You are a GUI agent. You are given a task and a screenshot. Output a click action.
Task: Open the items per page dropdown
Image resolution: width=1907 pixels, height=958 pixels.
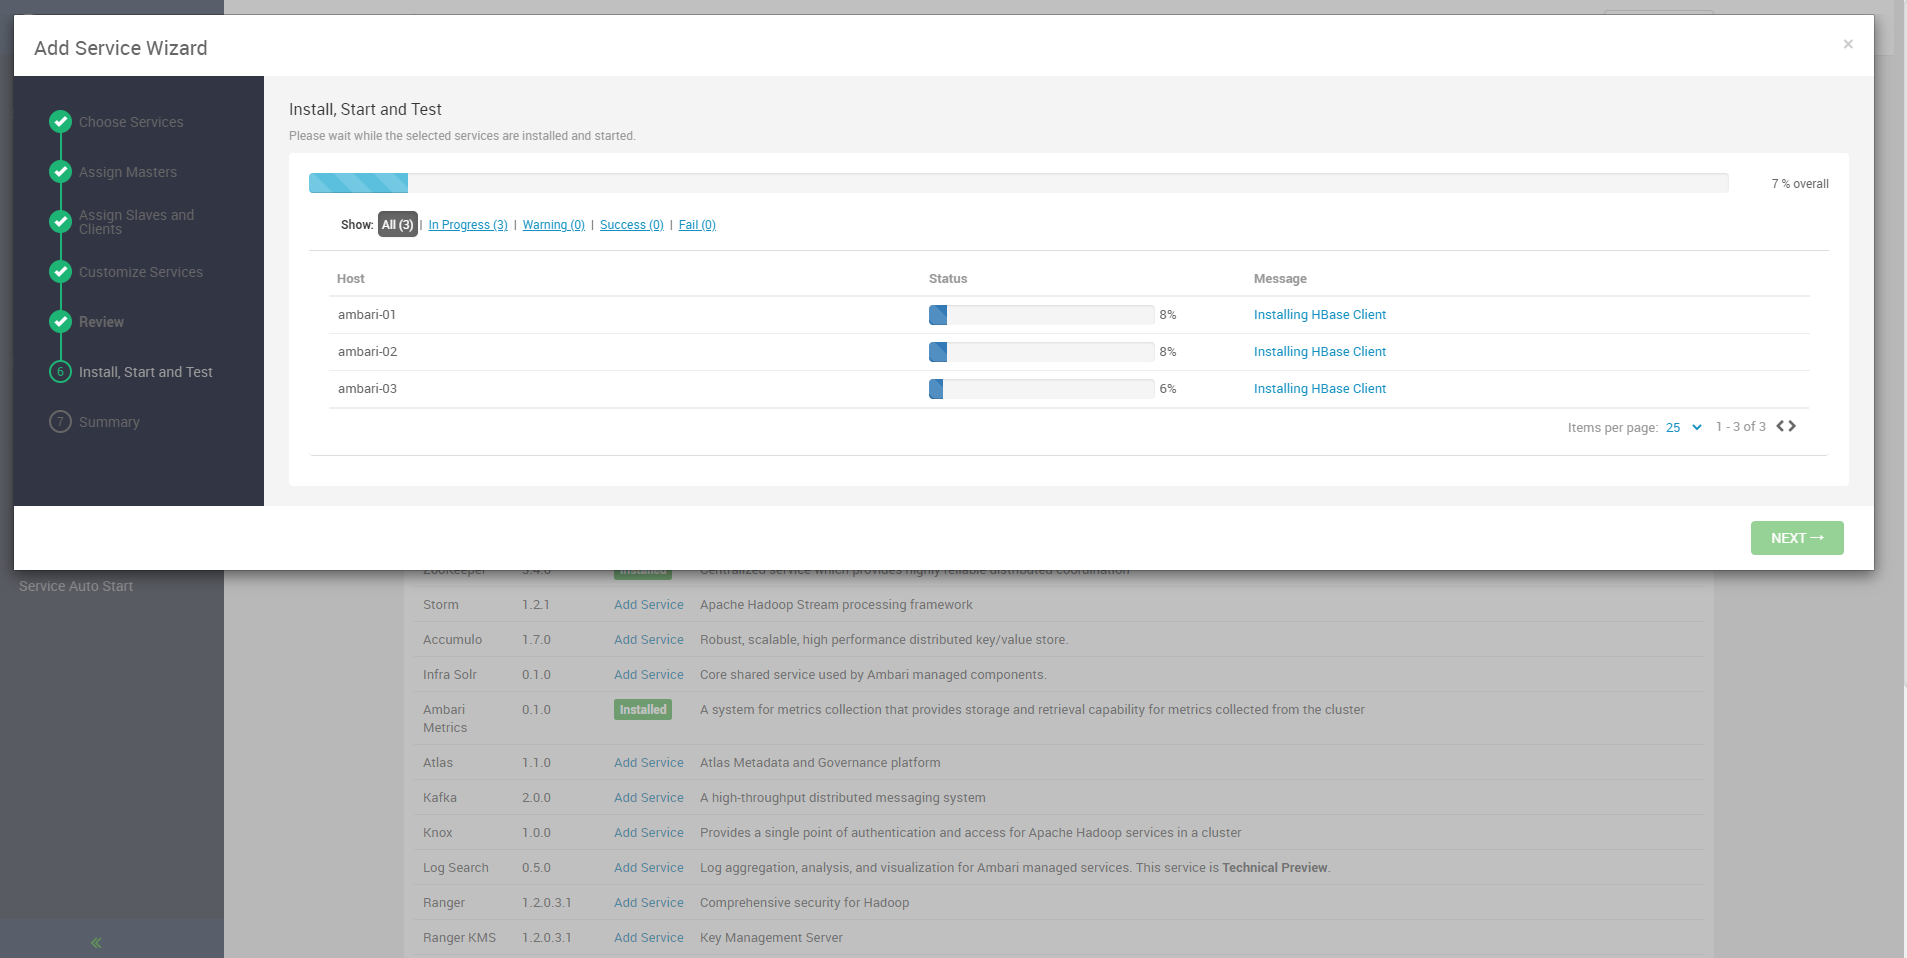click(x=1684, y=427)
